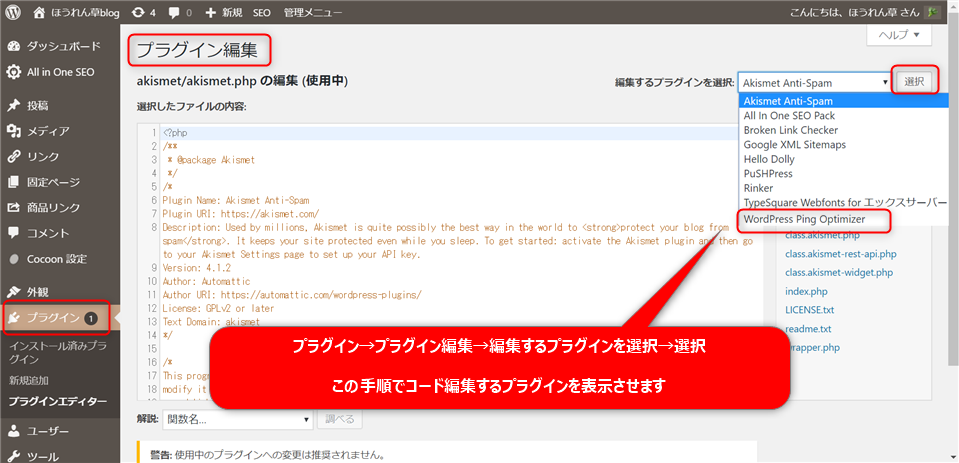Click the リンク chain icon
959x463 pixels.
coord(14,156)
